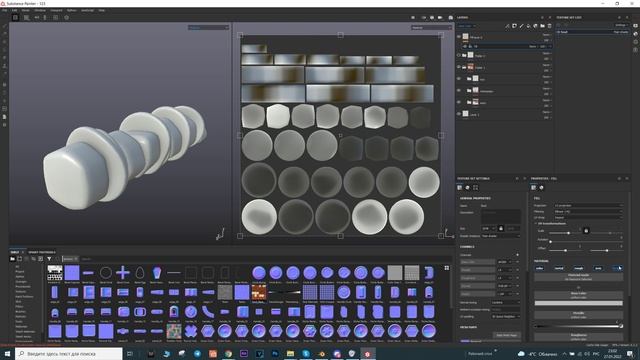
Task: Select the Clone stamp tool
Action: pos(4,66)
